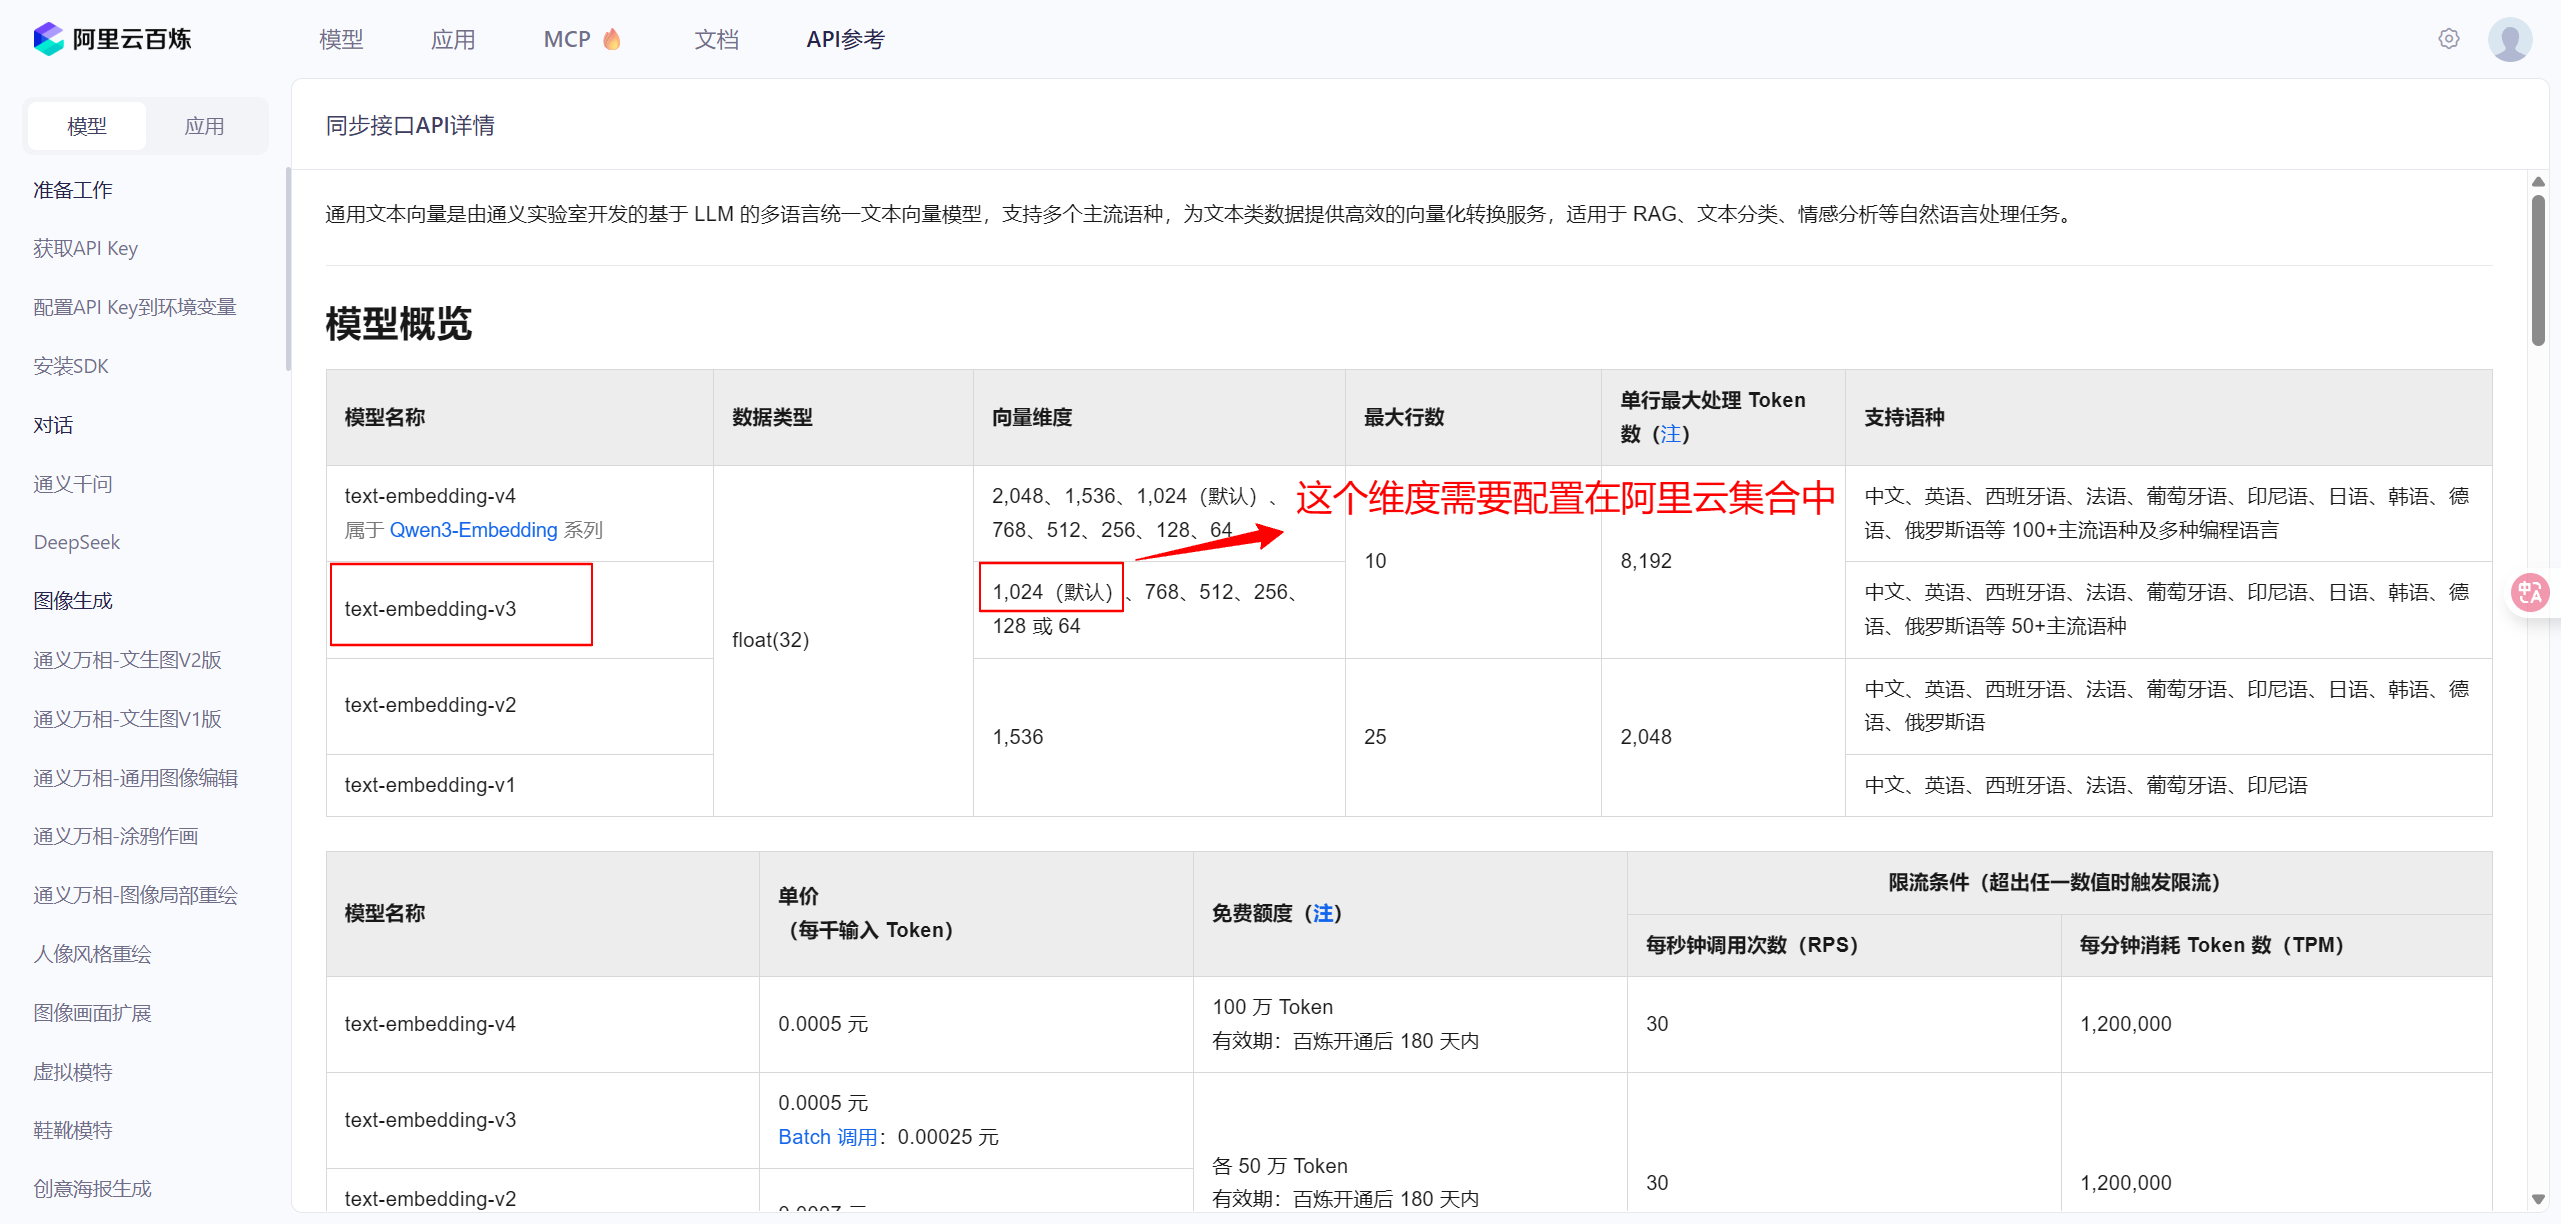Screen dimensions: 2561x1224
Task: Open settings gear icon in header
Action: (x=2448, y=39)
